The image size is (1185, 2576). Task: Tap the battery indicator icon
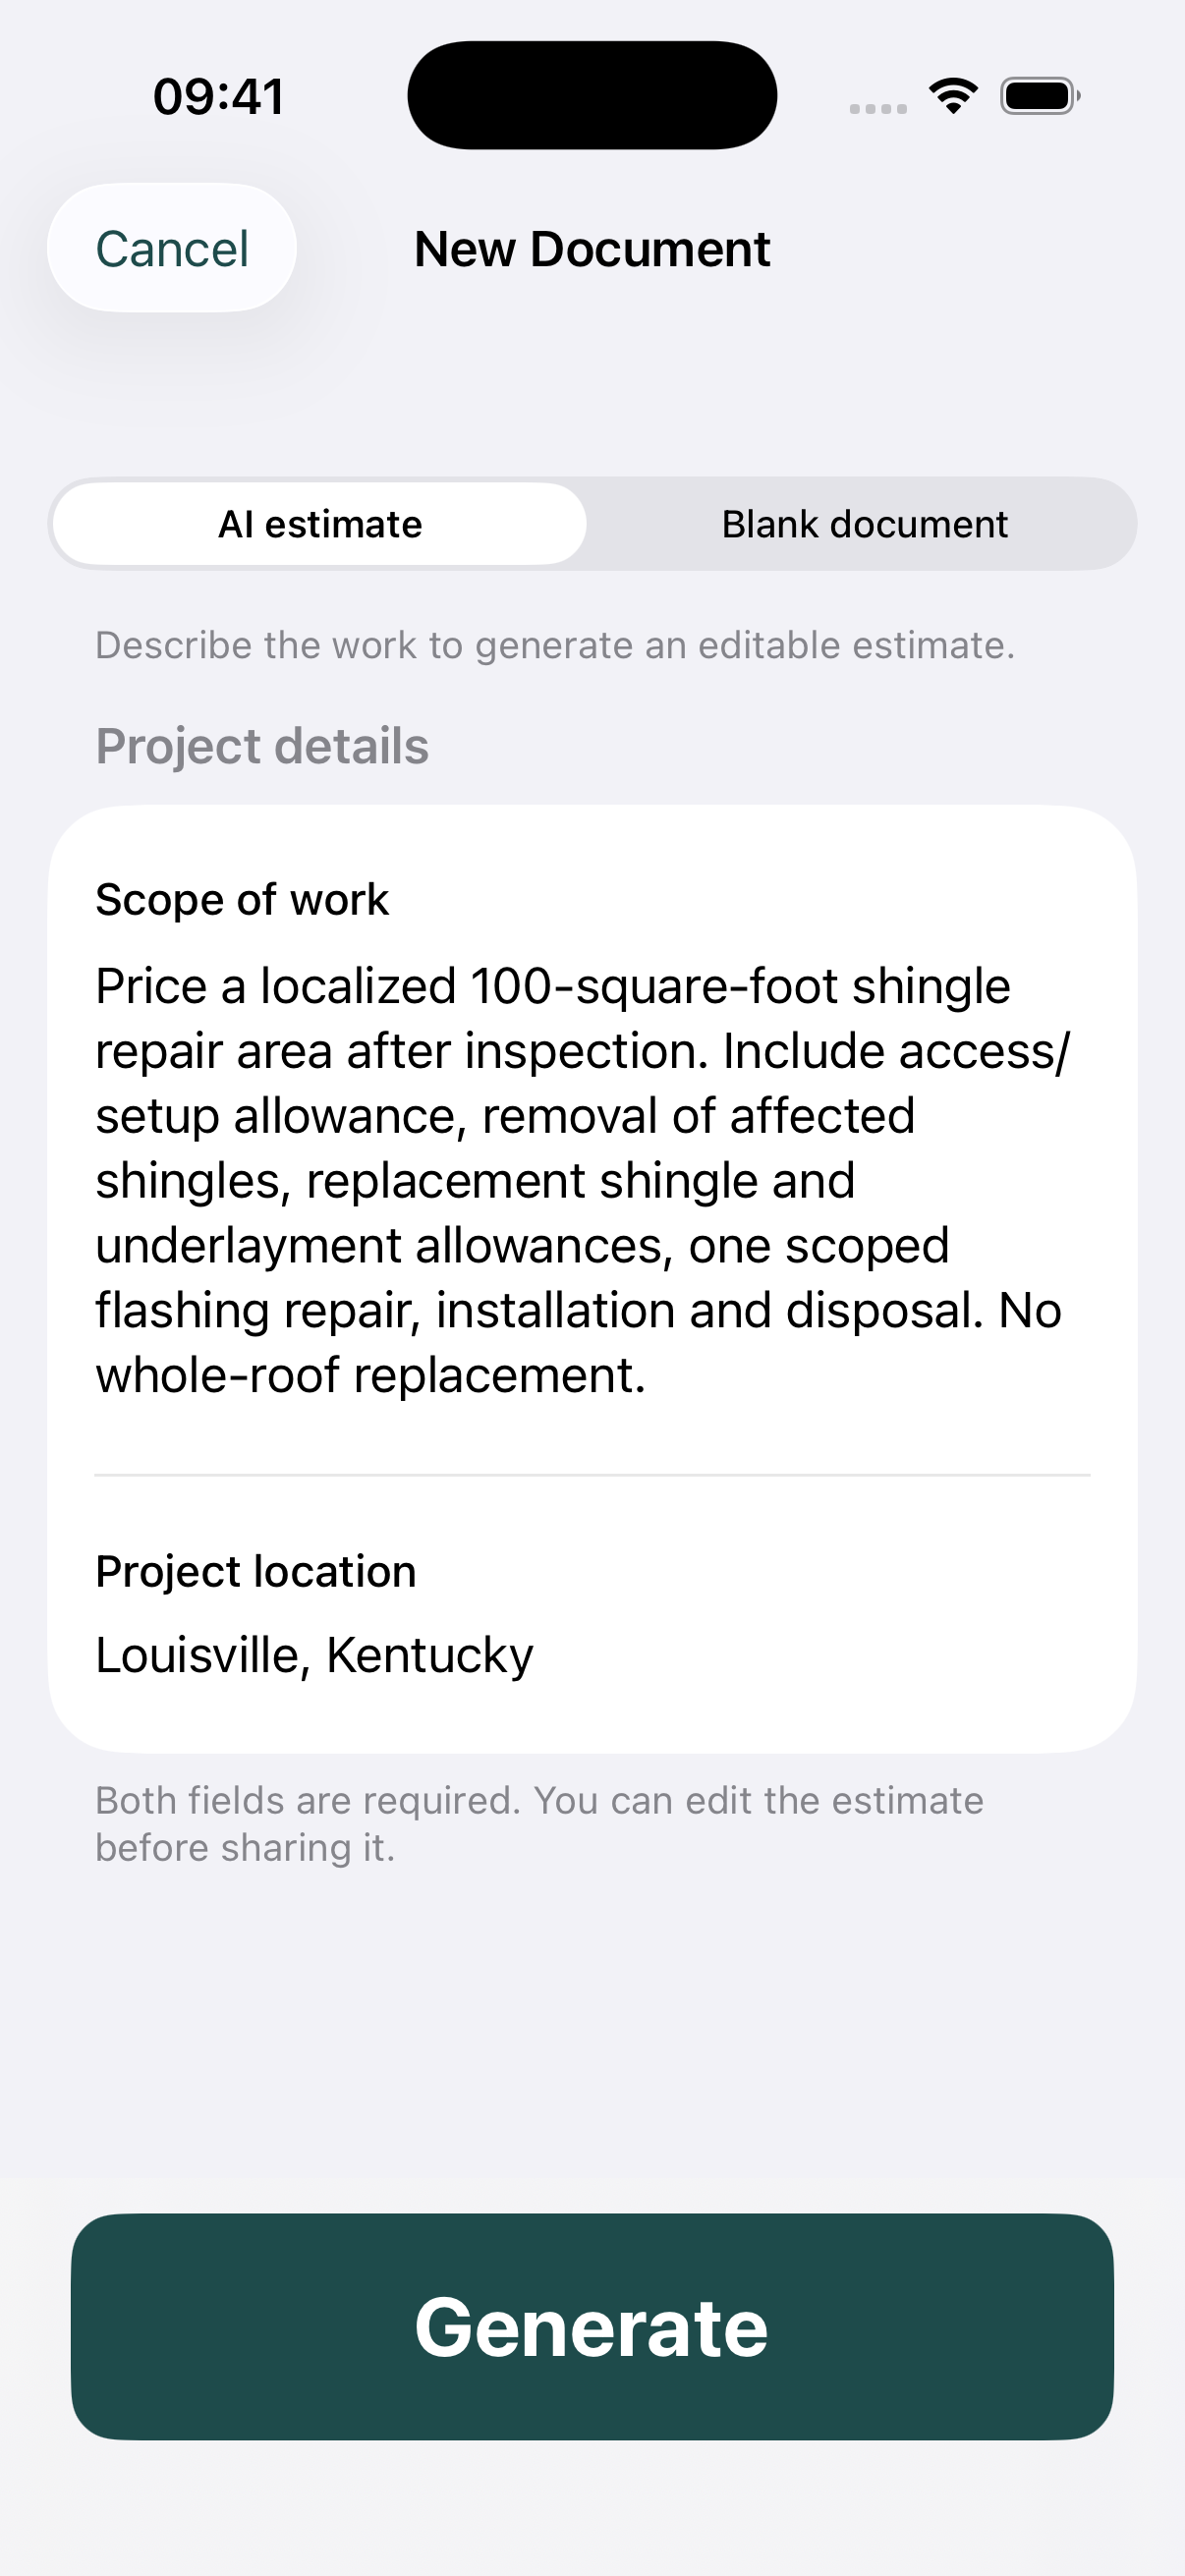pyautogui.click(x=1040, y=96)
